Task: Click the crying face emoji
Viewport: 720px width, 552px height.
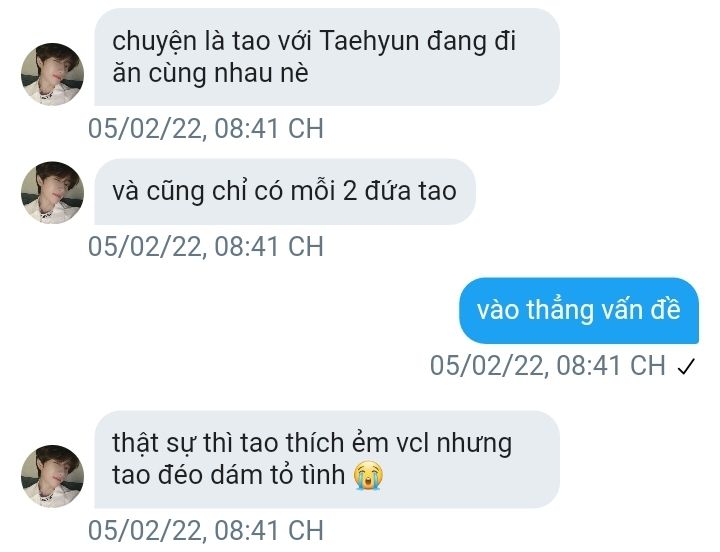Action: [368, 476]
